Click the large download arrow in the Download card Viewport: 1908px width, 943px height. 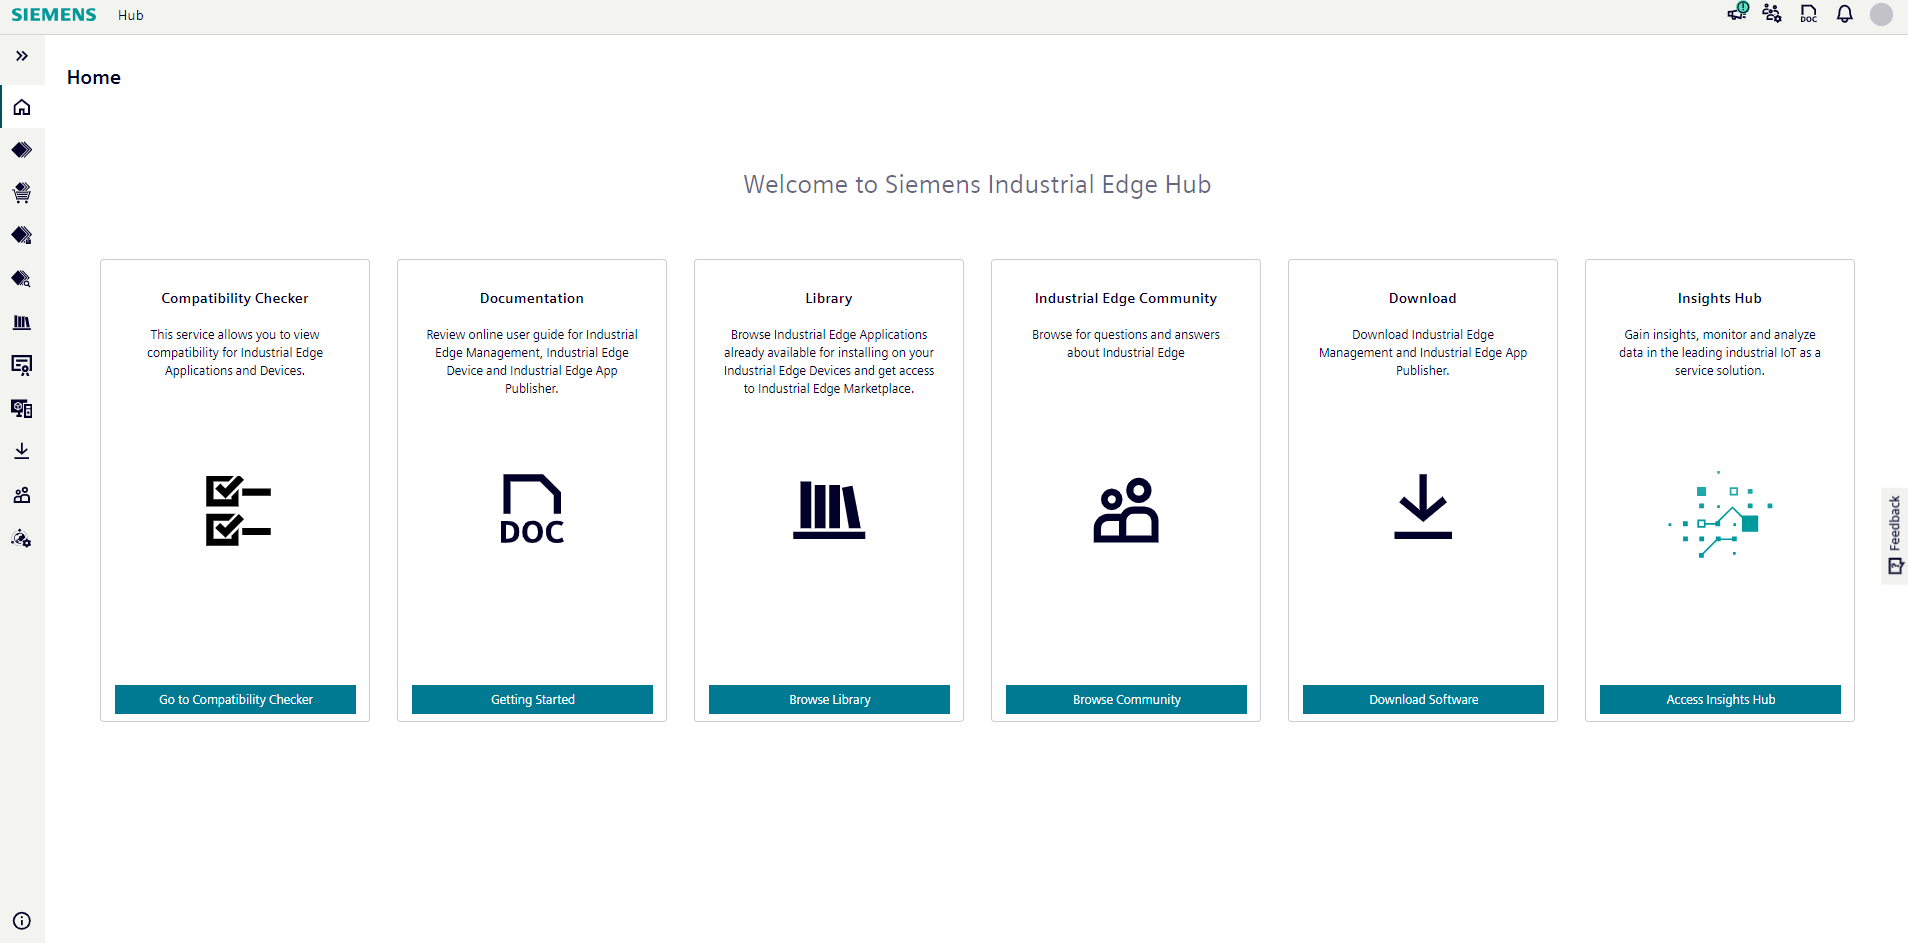tap(1423, 506)
